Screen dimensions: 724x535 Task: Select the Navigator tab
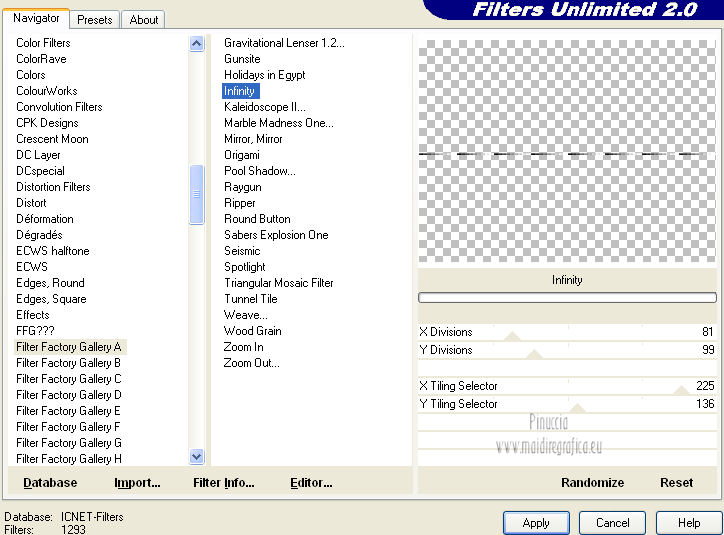point(36,18)
